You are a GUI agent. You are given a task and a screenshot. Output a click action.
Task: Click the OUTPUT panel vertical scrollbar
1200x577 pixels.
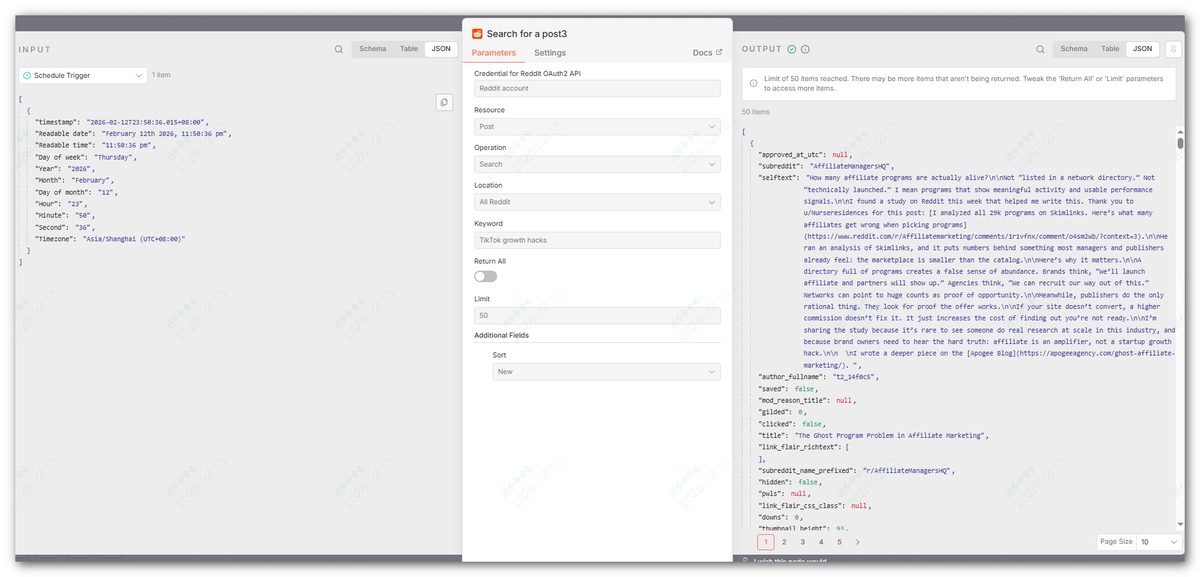1180,143
